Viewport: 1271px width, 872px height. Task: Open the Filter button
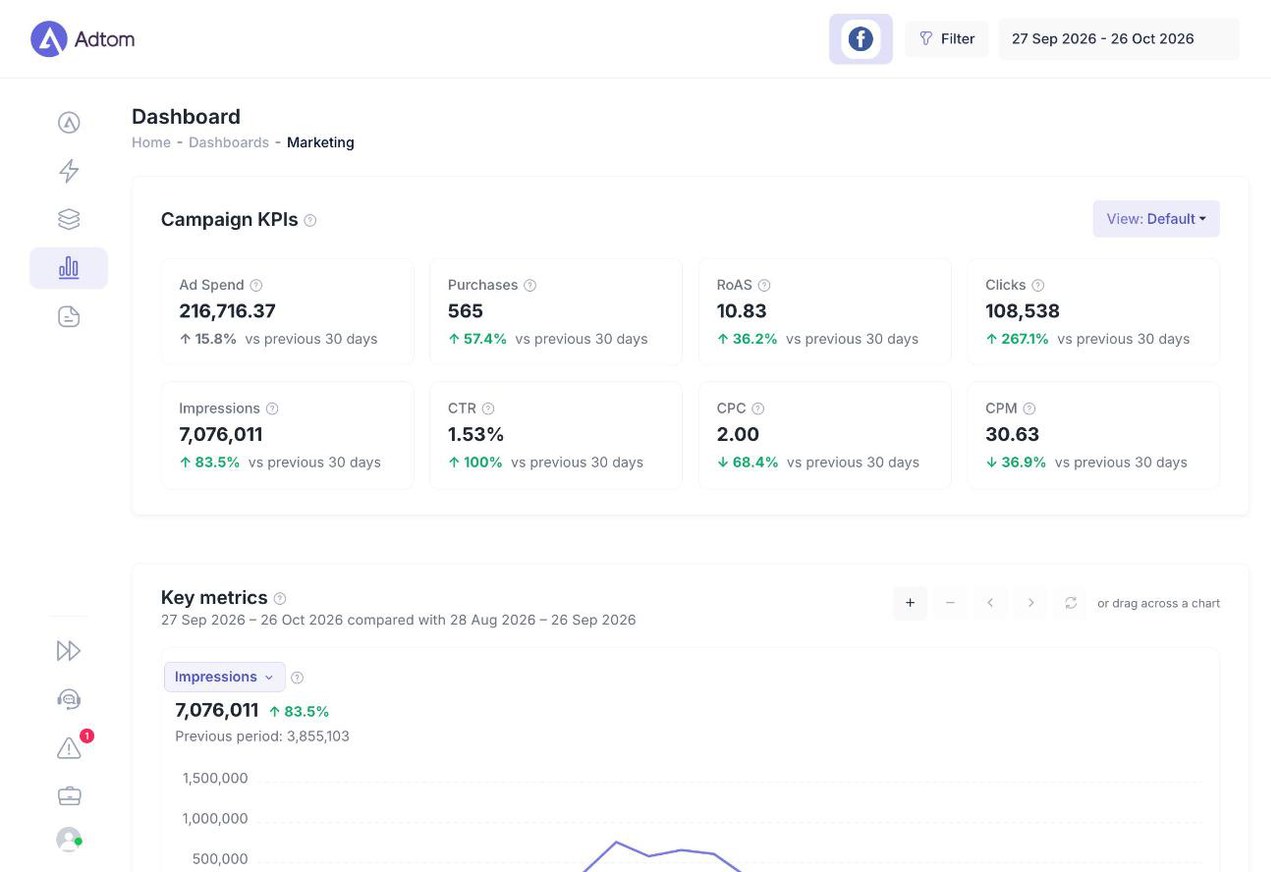pos(946,39)
